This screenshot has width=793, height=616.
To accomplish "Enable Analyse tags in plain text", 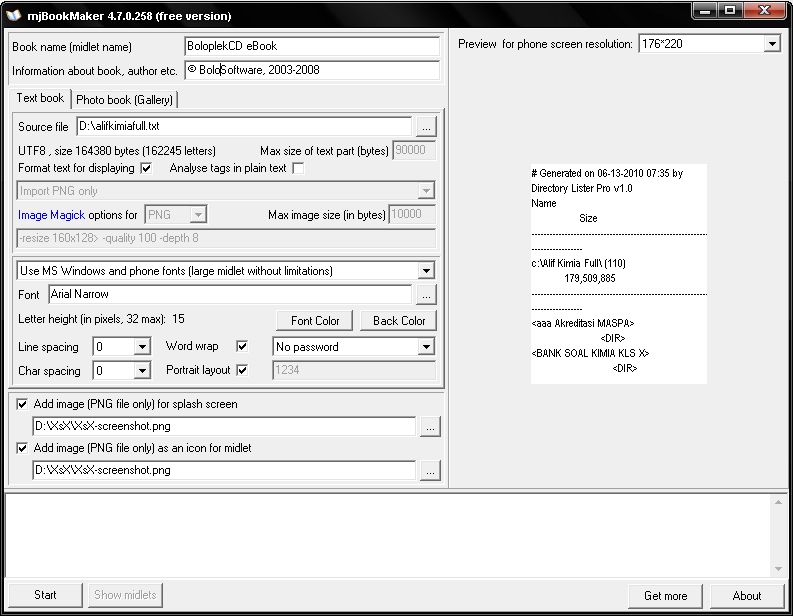I will tap(298, 168).
